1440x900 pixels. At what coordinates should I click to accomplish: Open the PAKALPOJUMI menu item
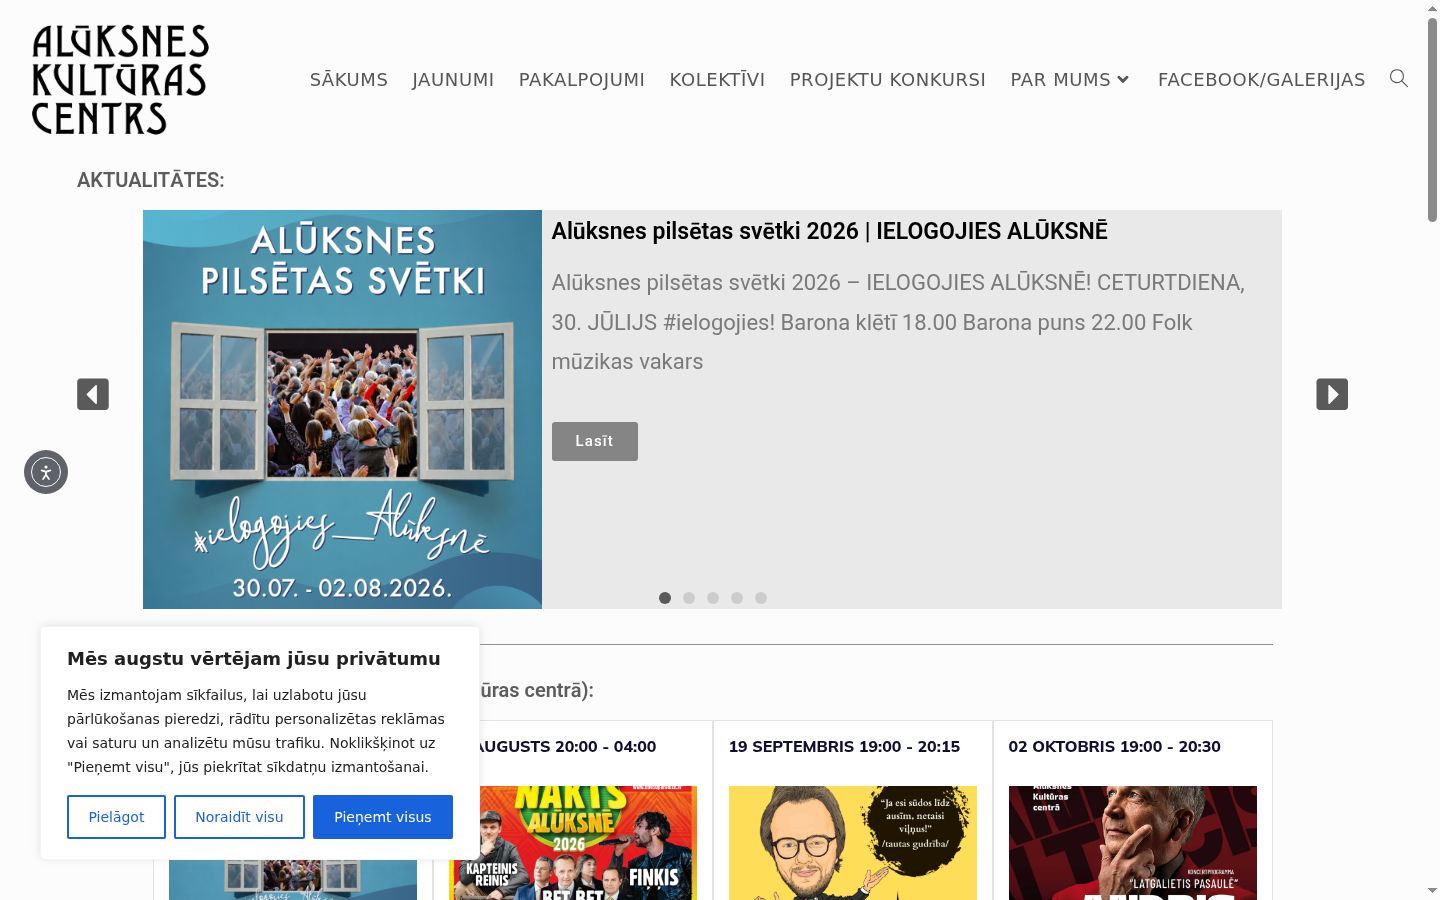[582, 79]
